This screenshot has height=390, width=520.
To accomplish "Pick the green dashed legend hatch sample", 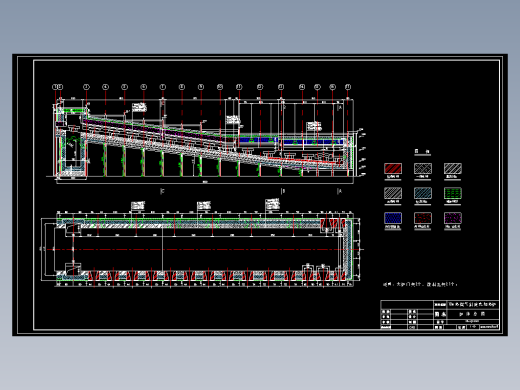I will (453, 193).
